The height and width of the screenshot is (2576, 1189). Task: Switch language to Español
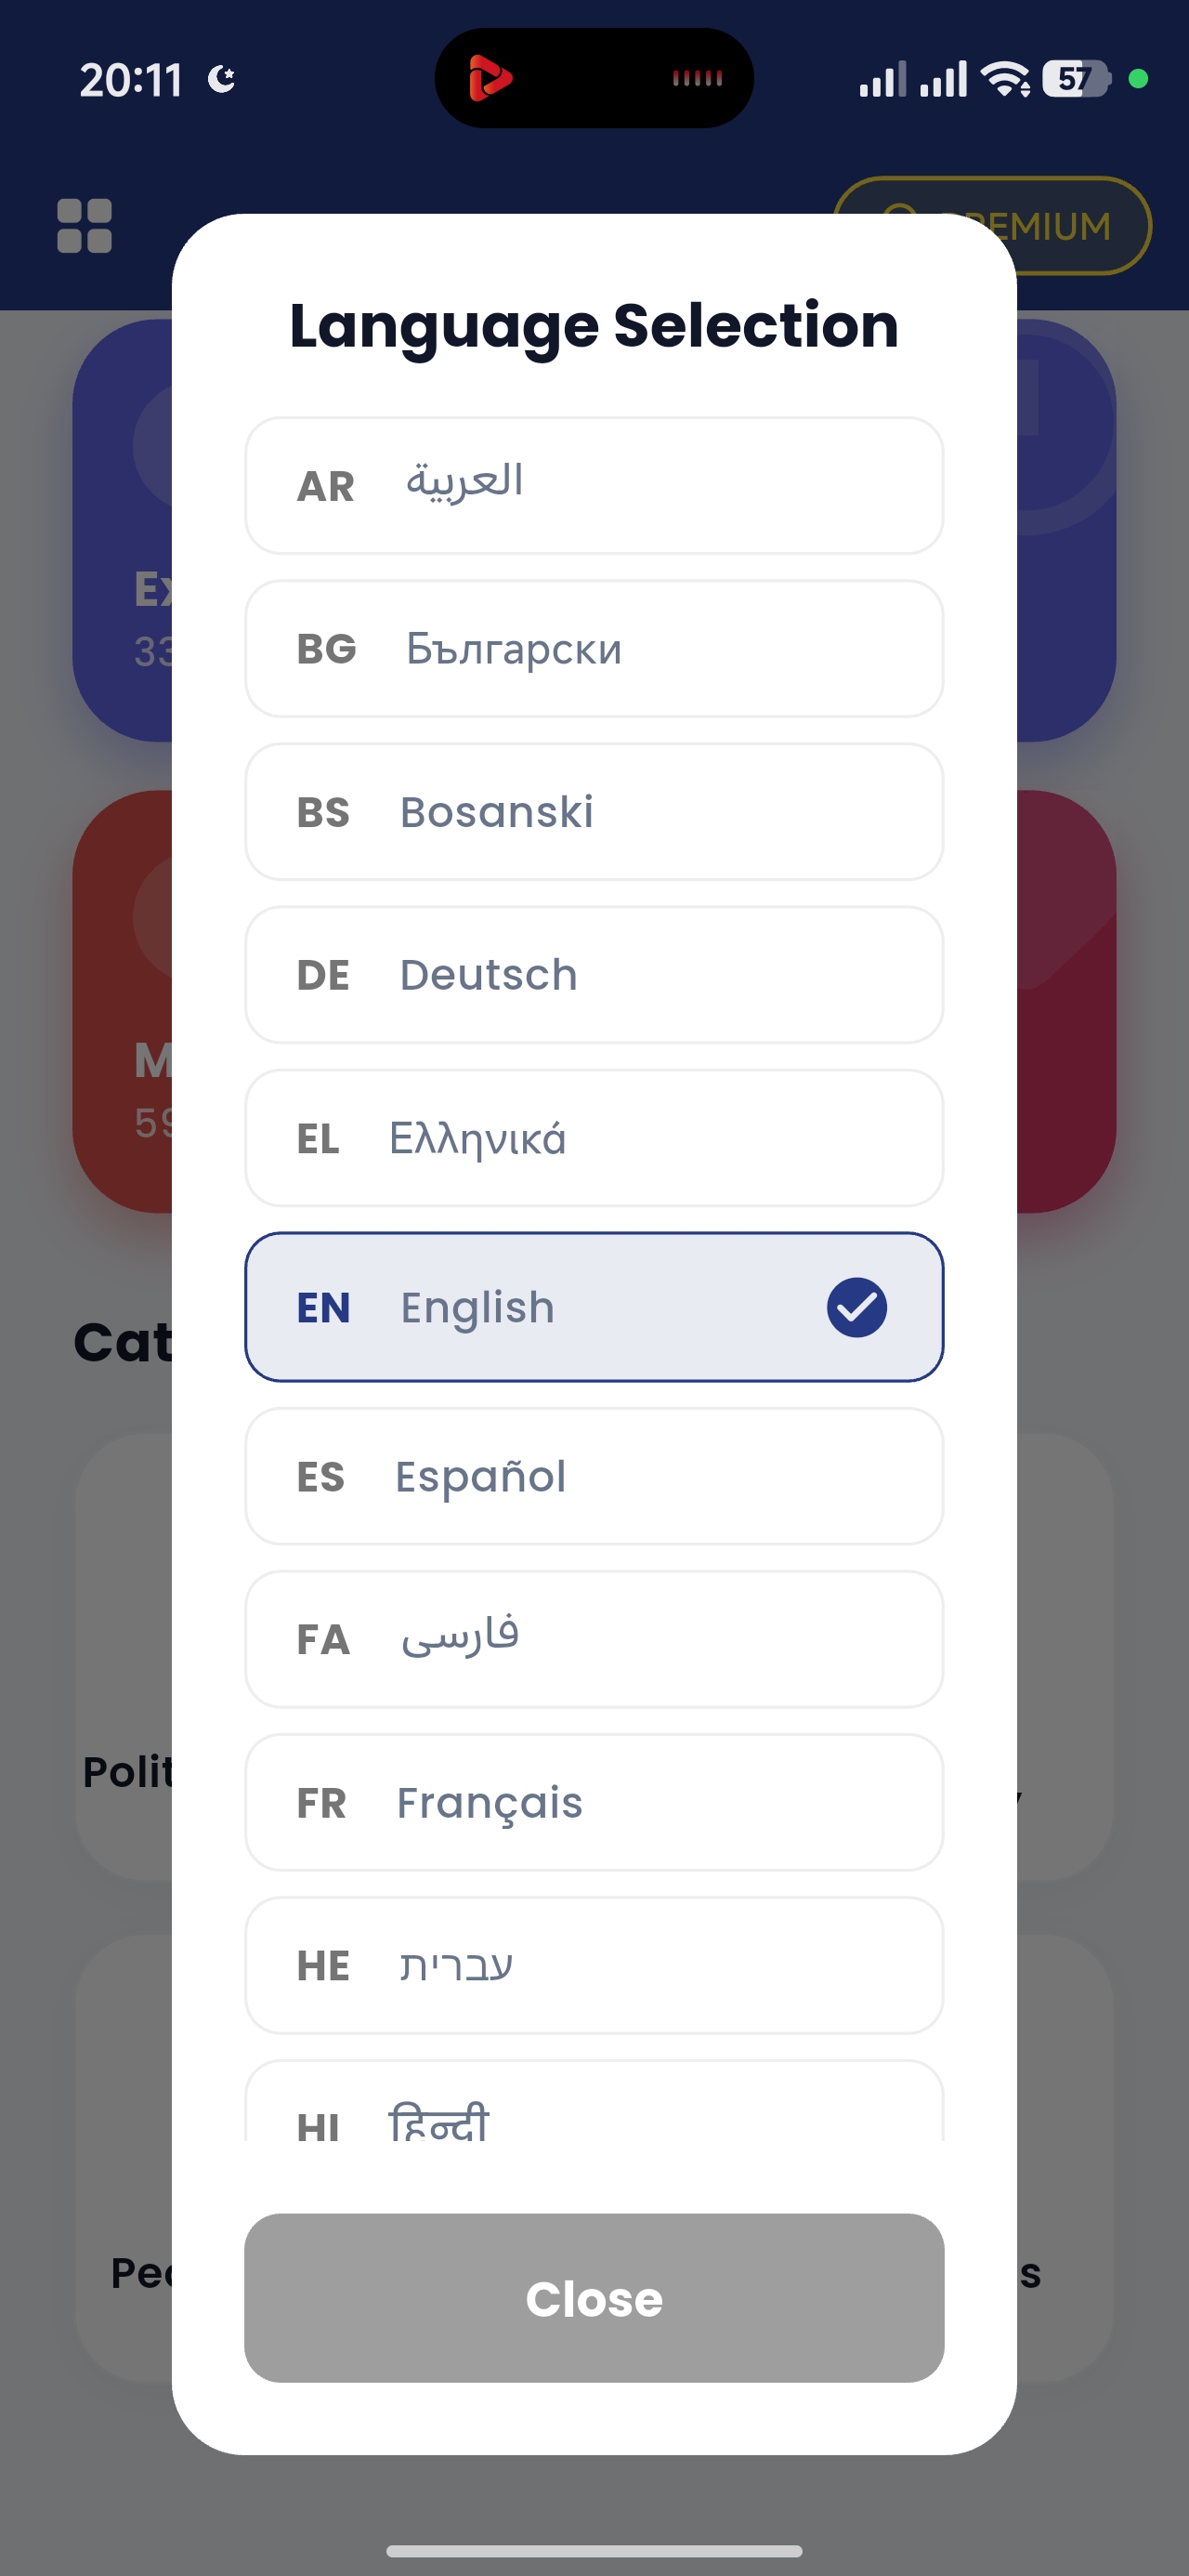coord(594,1476)
